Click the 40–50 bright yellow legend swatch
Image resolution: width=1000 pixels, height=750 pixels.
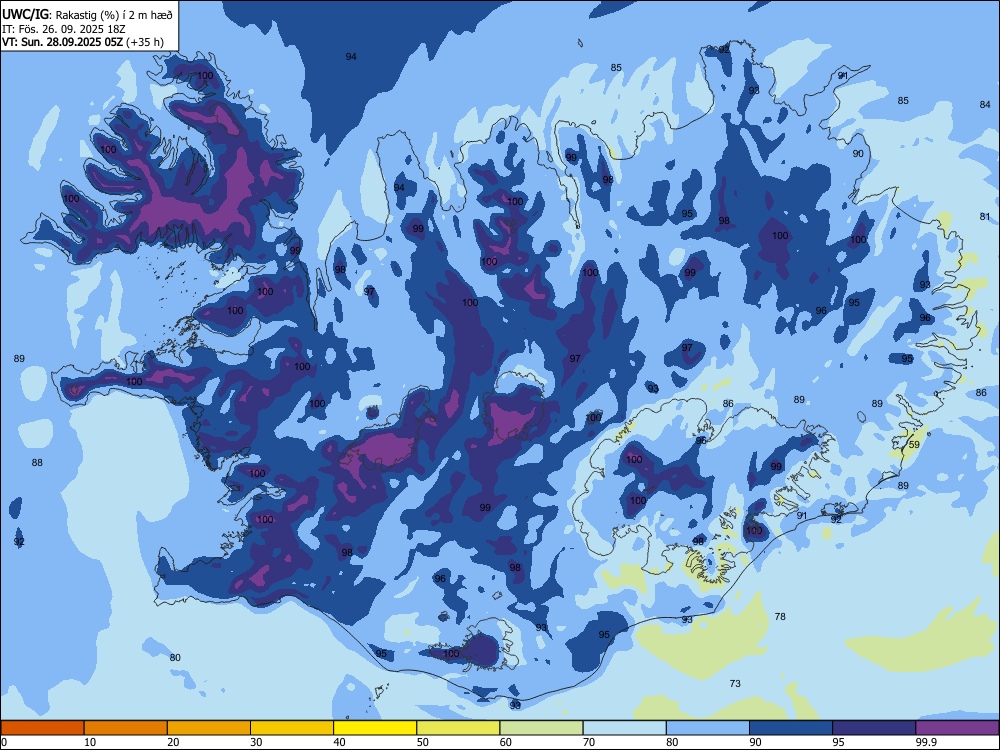375,728
